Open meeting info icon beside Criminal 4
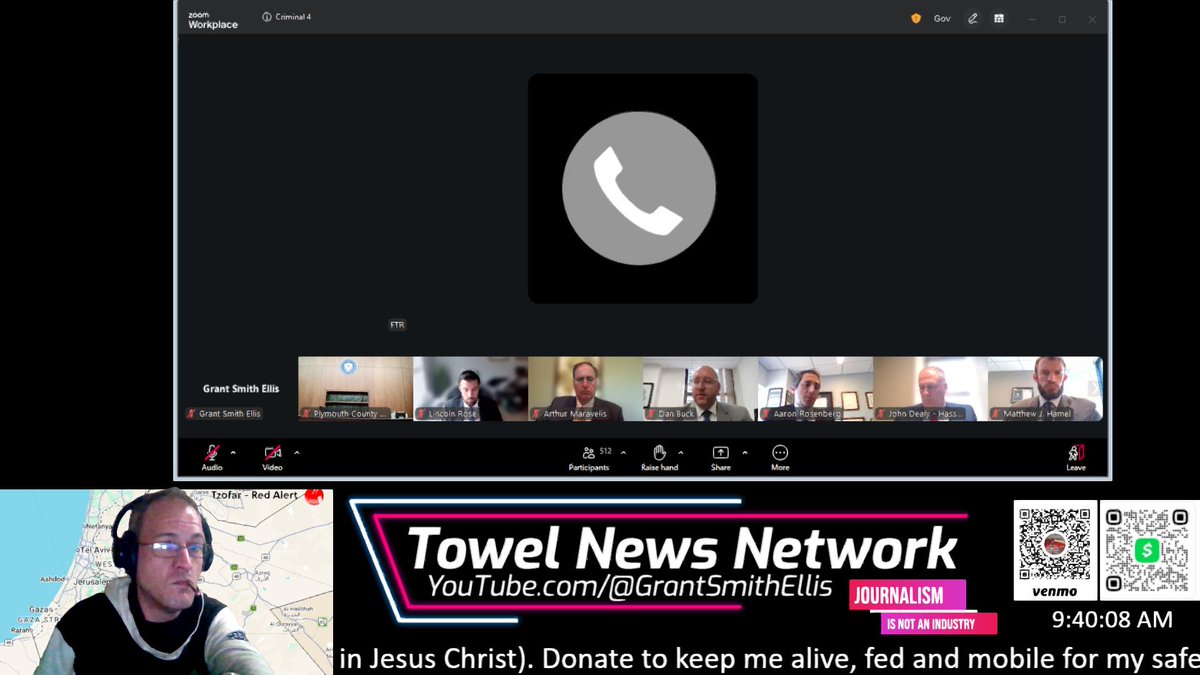Image resolution: width=1200 pixels, height=675 pixels. [267, 17]
